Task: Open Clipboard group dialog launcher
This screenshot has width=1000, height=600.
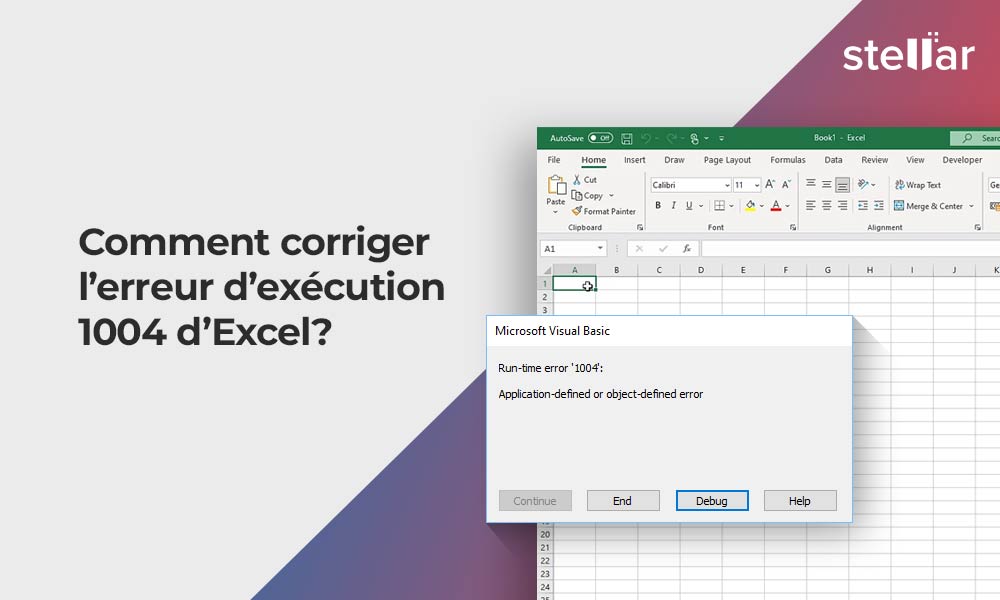Action: click(640, 228)
